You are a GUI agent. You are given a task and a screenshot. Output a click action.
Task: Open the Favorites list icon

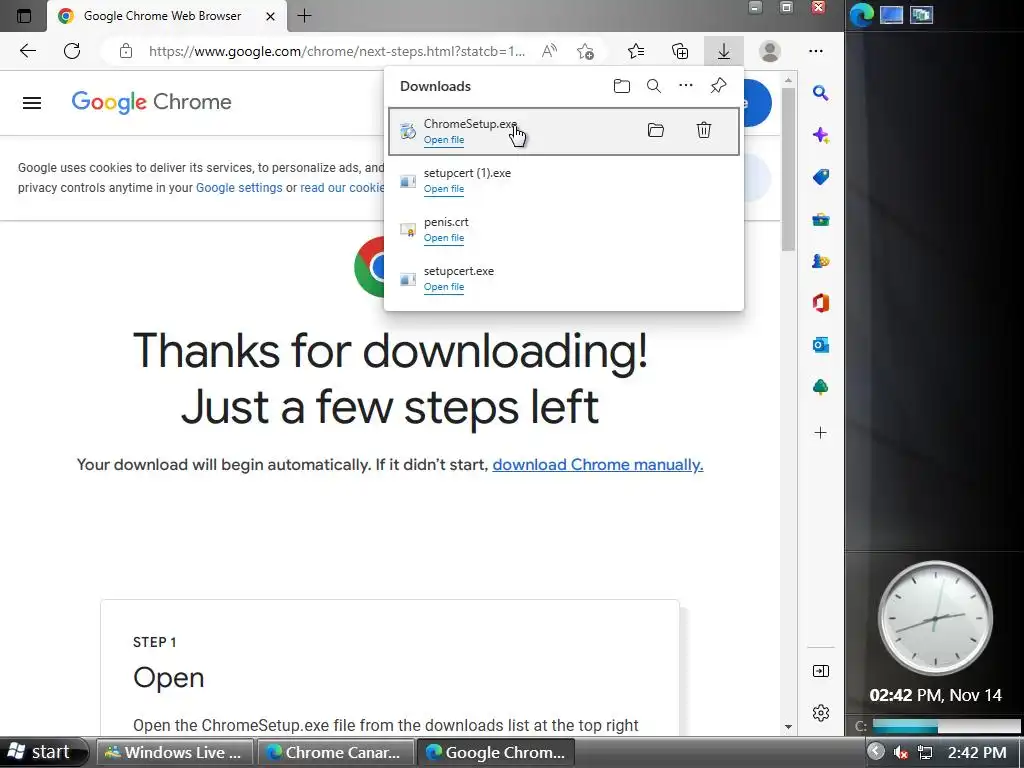click(636, 51)
